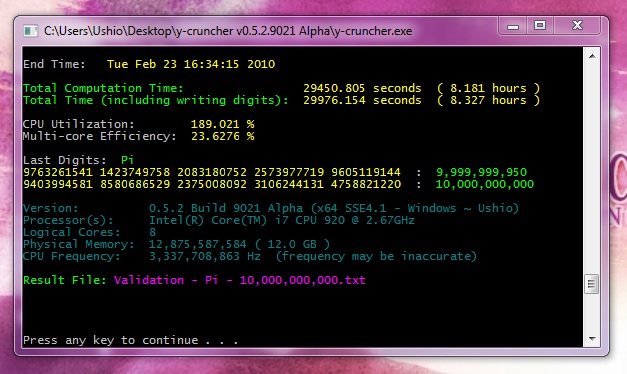627x374 pixels.
Task: Click the Version build information line
Action: 271,208
